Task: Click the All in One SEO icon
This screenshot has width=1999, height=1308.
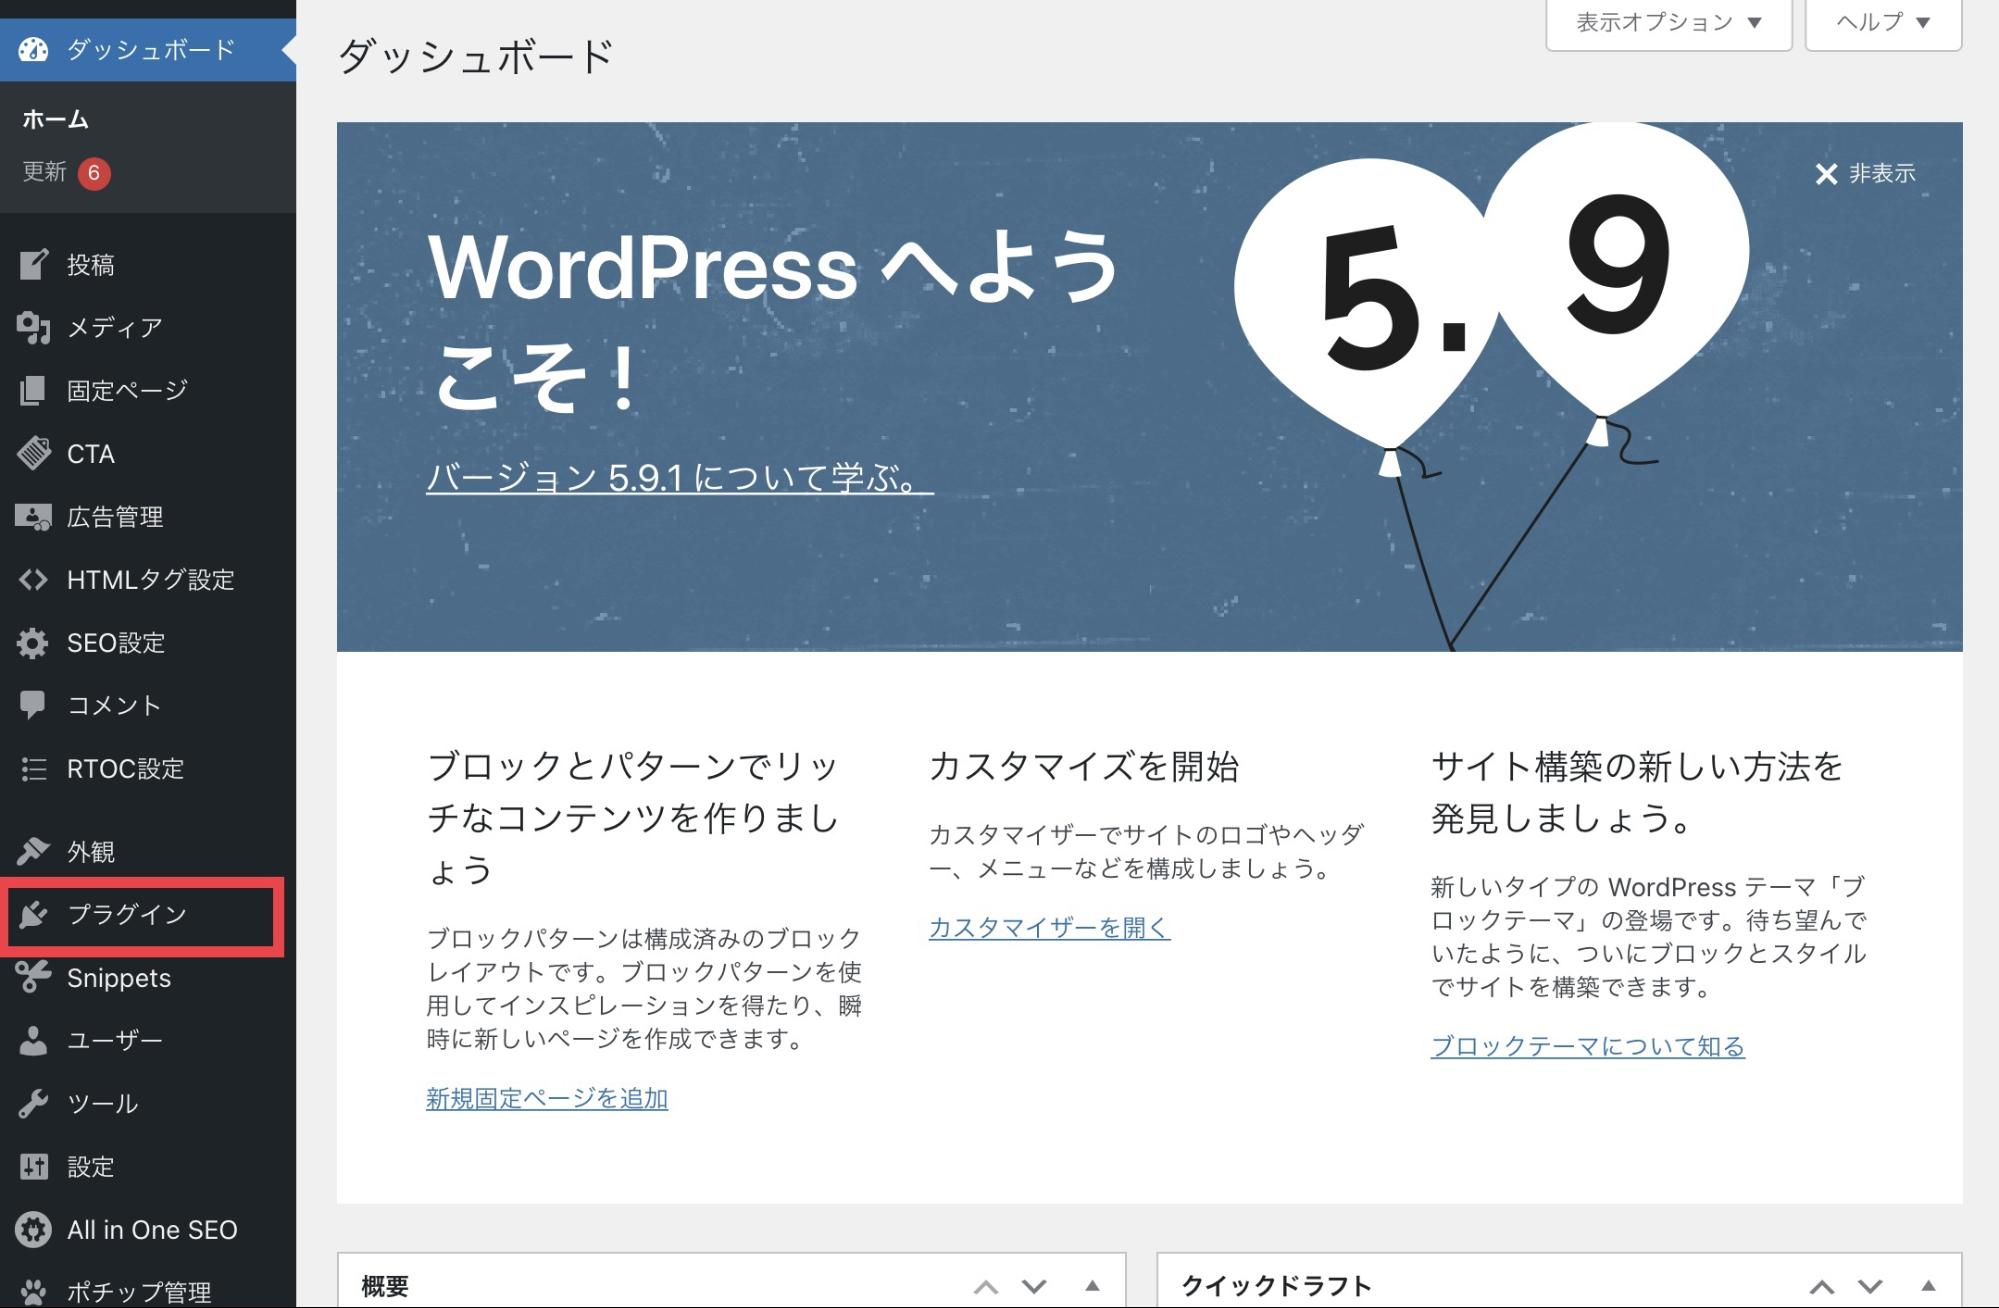Action: (33, 1229)
